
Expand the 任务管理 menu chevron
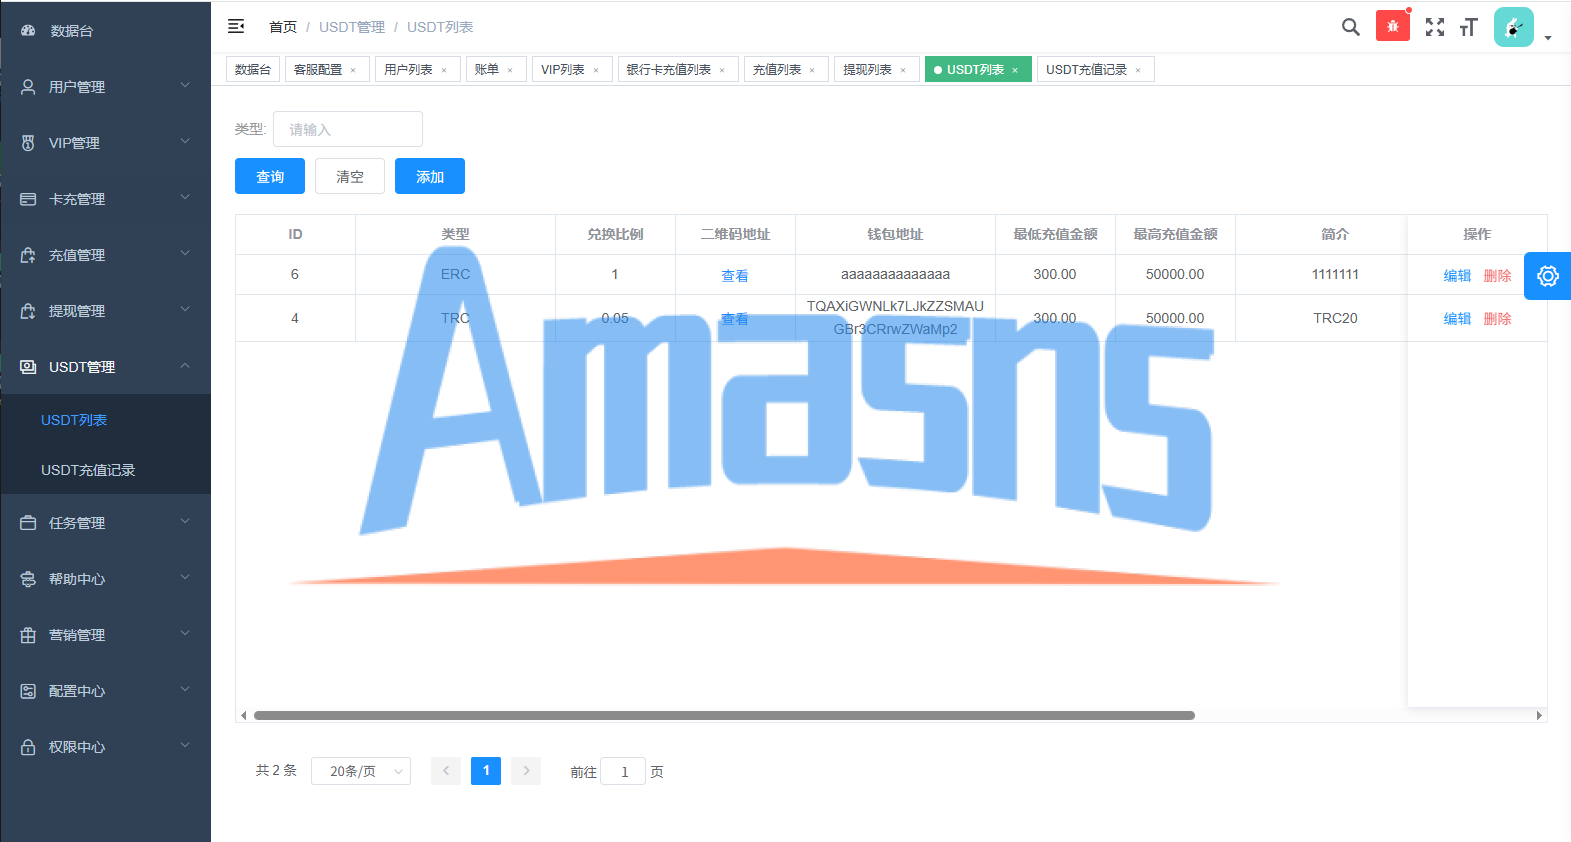185,522
